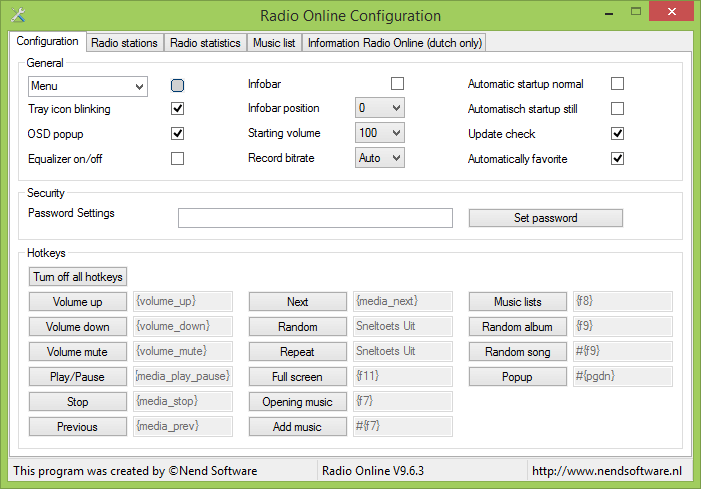Viewport: 701px width, 489px height.
Task: Open Information Radio Online (dutch only) tab
Action: tap(394, 43)
